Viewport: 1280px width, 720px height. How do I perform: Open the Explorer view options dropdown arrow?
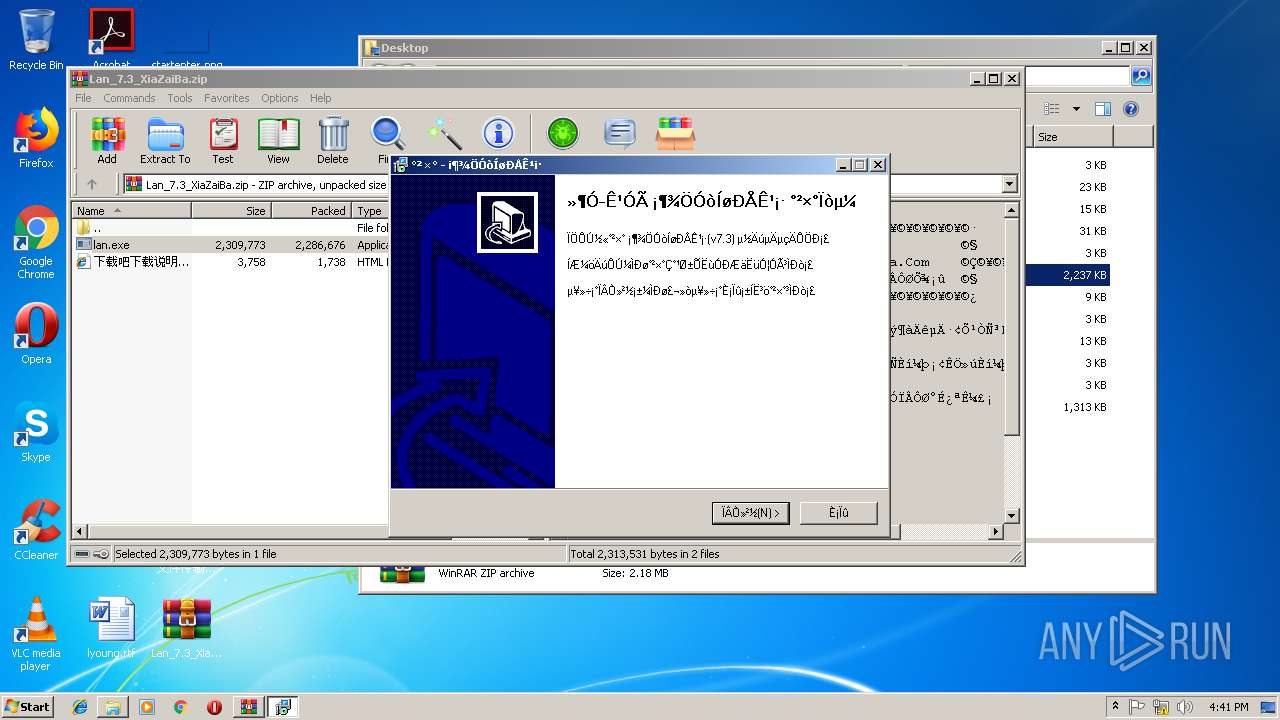pos(1076,109)
